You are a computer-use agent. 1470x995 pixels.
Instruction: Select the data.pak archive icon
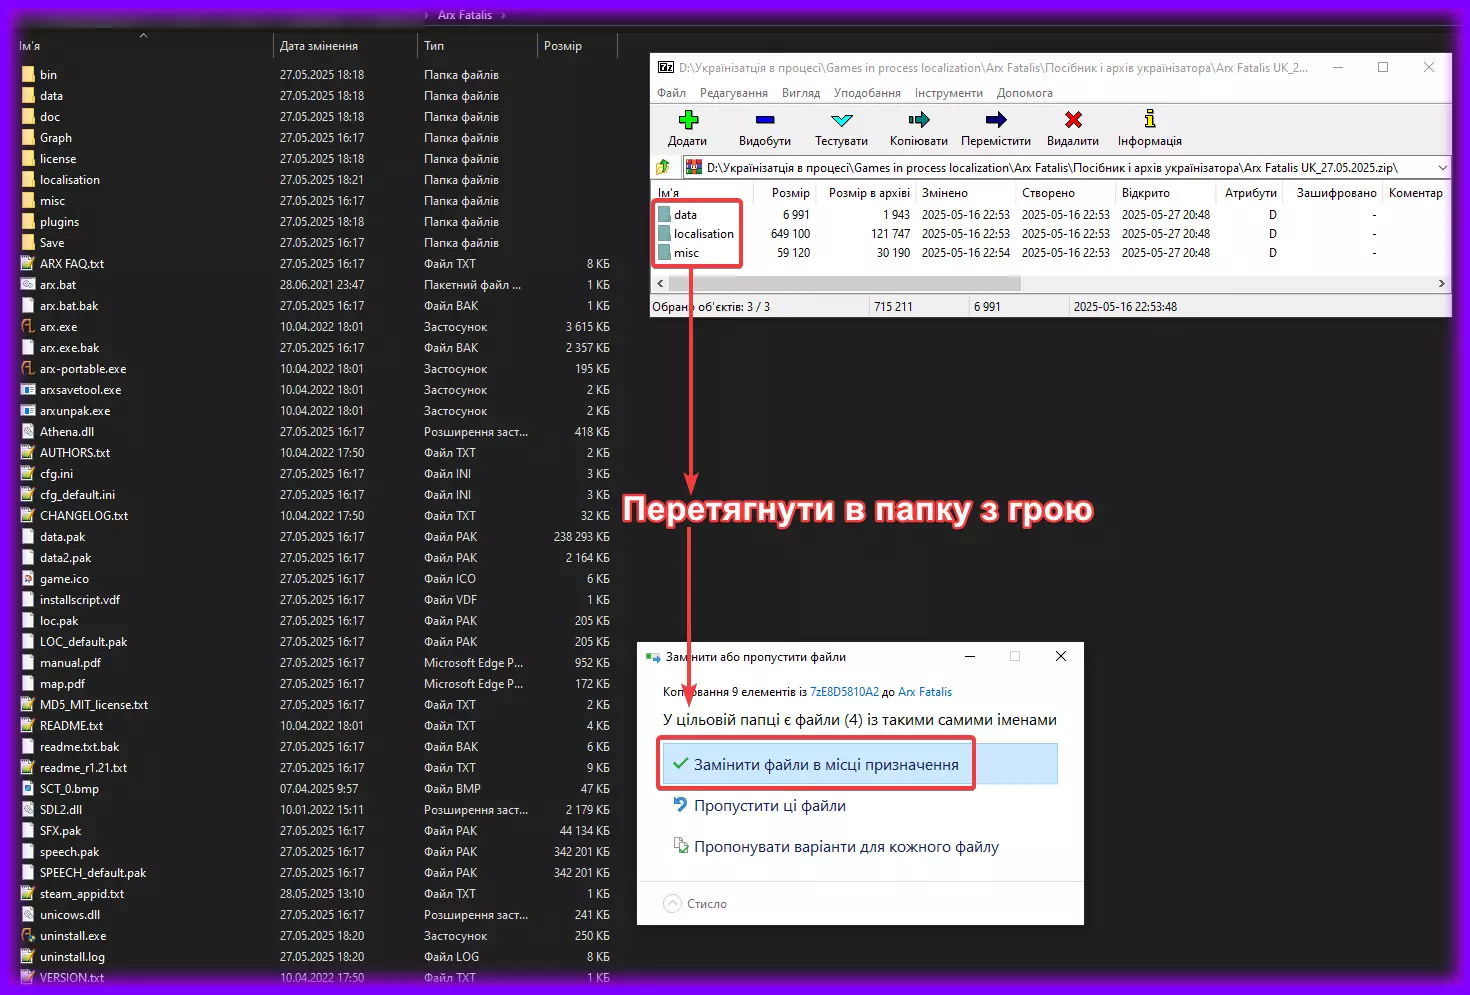[28, 537]
